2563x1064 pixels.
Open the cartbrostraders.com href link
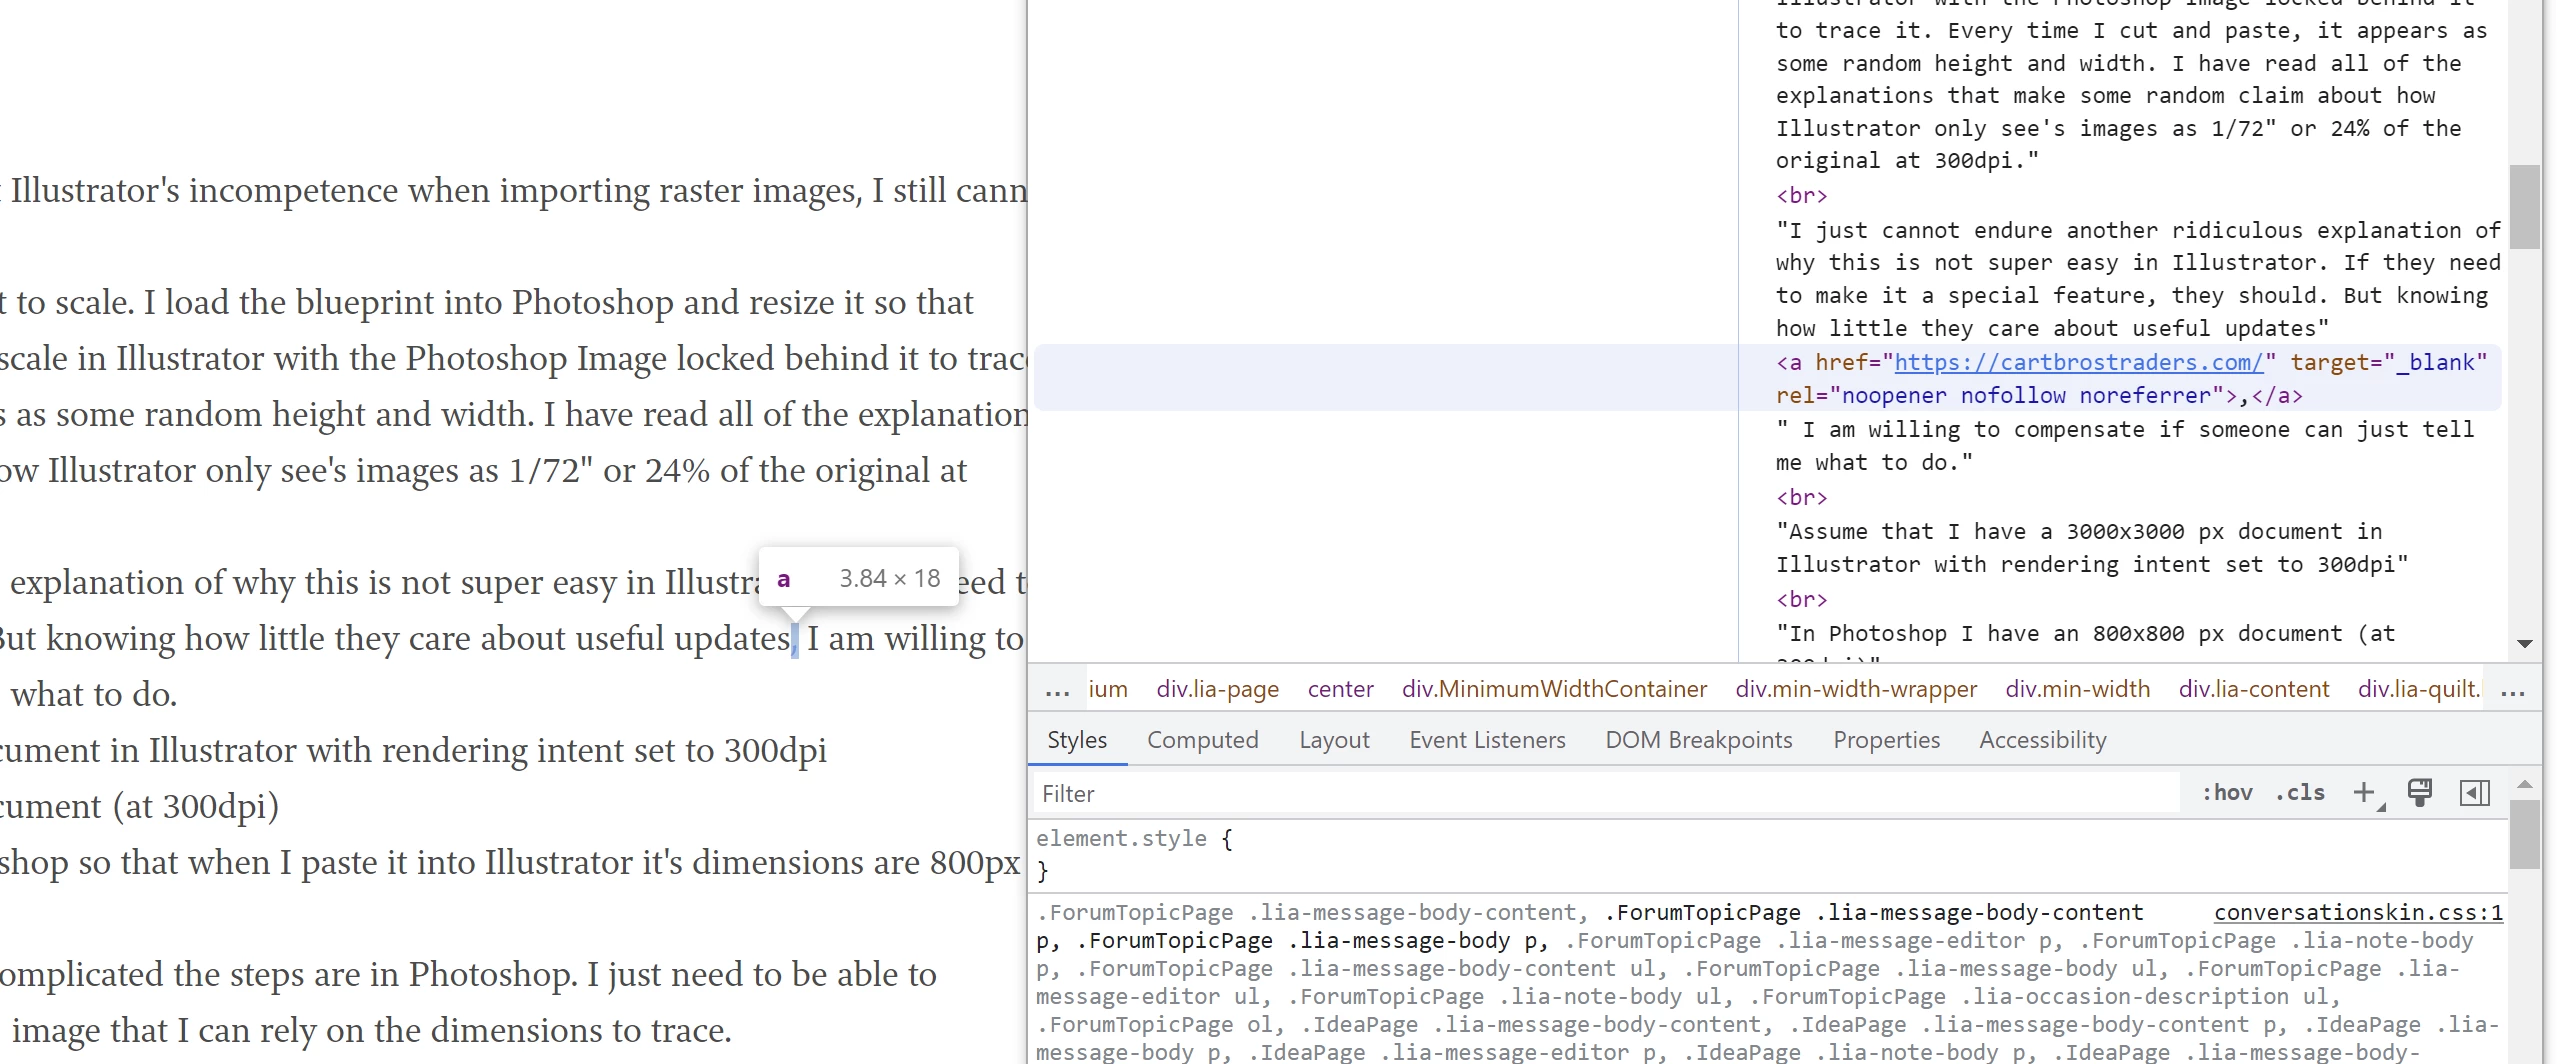point(2078,362)
